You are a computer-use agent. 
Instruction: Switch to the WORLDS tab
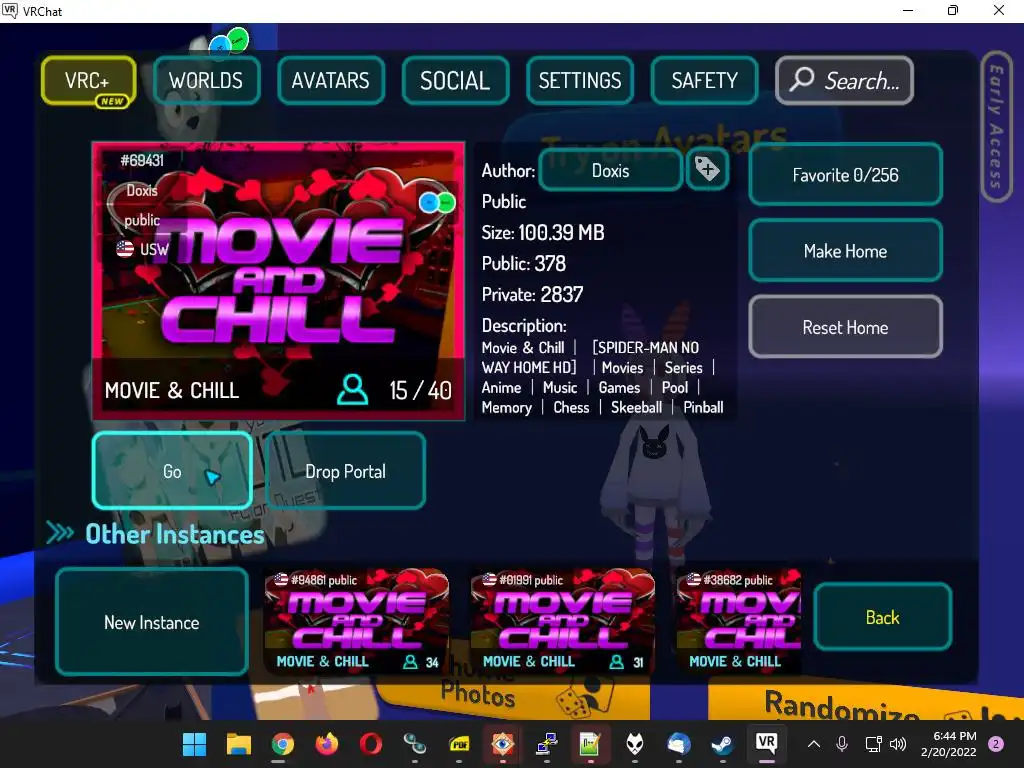pyautogui.click(x=206, y=80)
